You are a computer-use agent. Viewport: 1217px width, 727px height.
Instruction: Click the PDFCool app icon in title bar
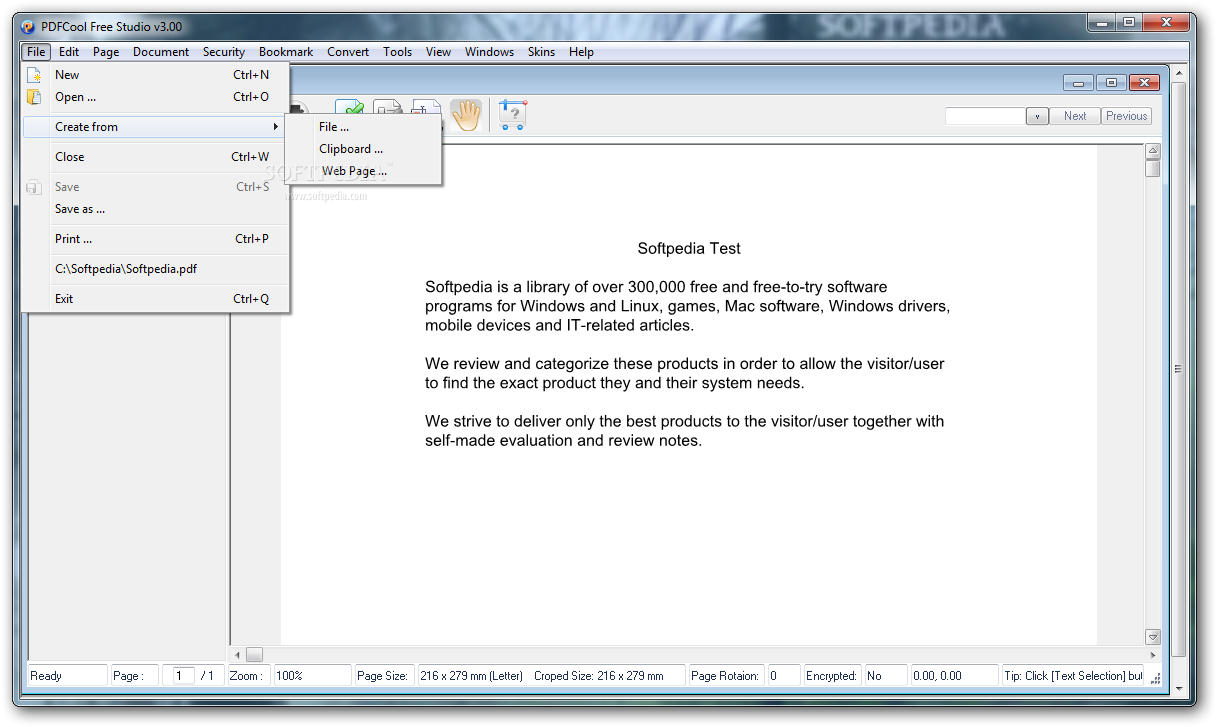point(28,26)
